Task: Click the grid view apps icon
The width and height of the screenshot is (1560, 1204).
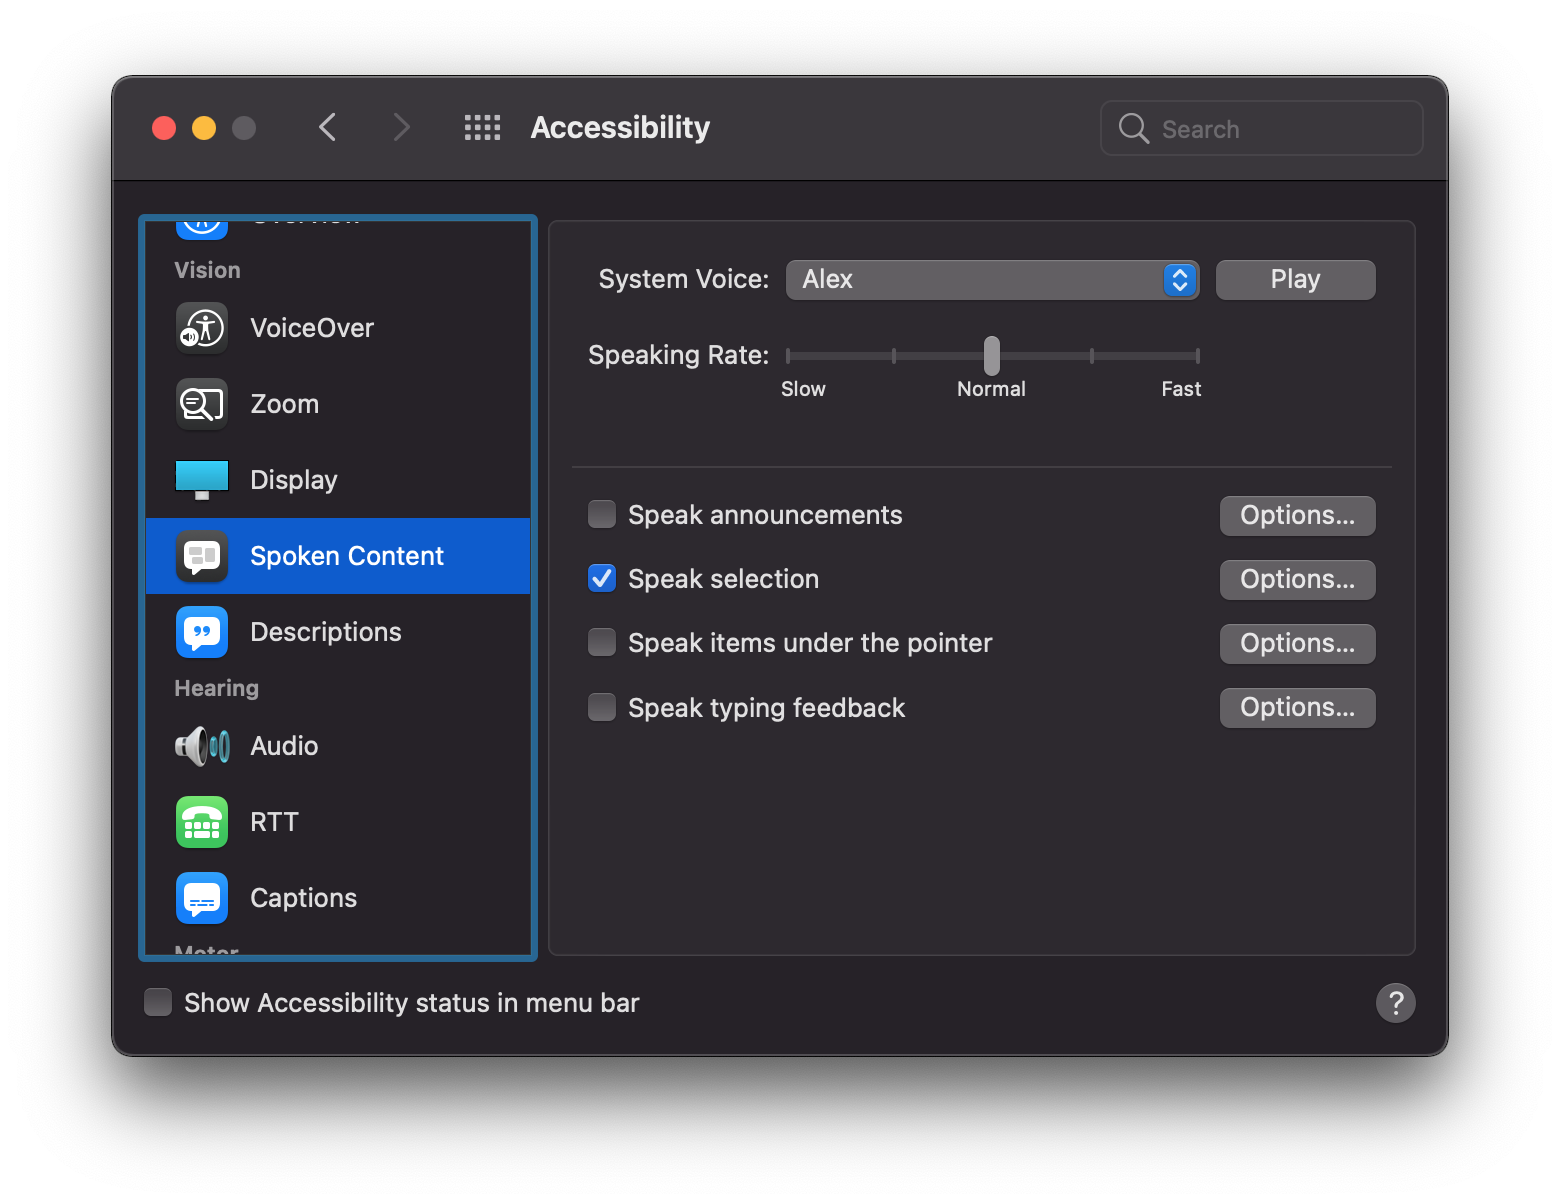Action: pyautogui.click(x=482, y=127)
